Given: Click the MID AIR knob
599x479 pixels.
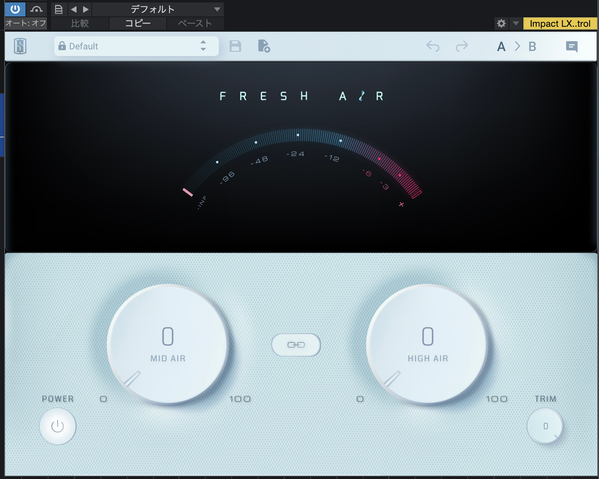Looking at the screenshot, I should 168,344.
